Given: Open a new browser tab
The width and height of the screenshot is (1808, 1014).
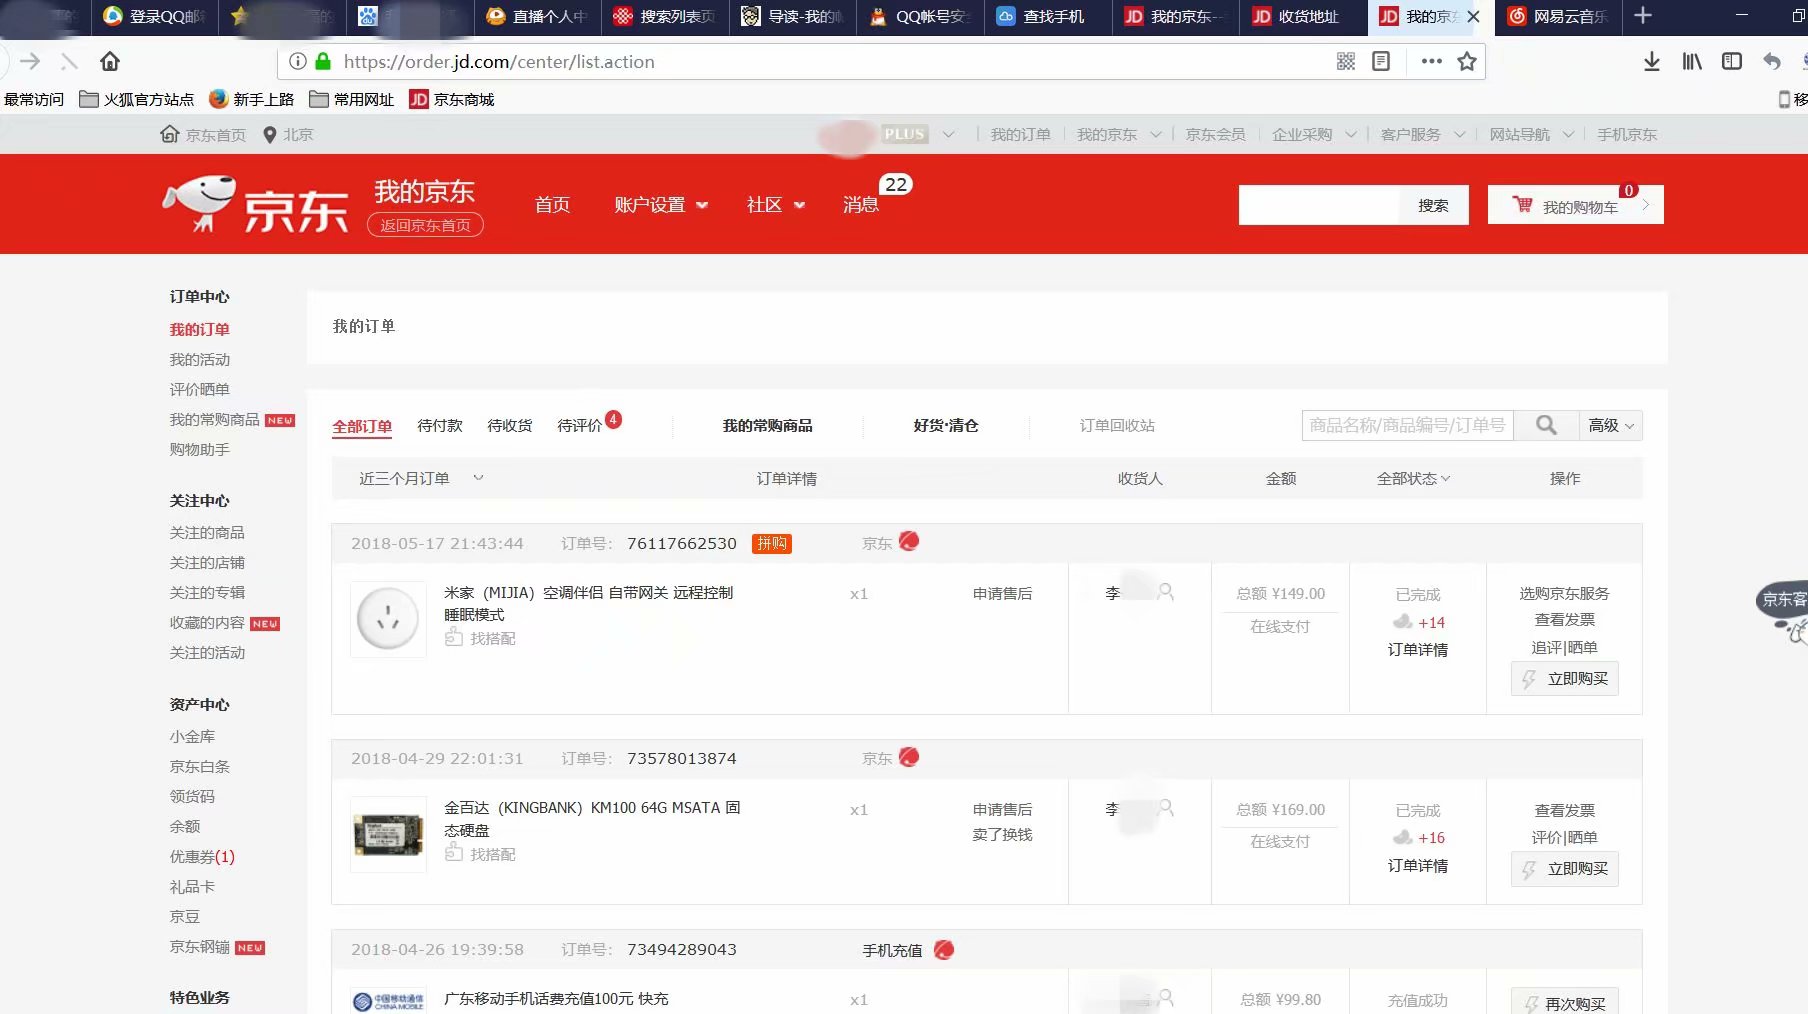Looking at the screenshot, I should pos(1642,16).
